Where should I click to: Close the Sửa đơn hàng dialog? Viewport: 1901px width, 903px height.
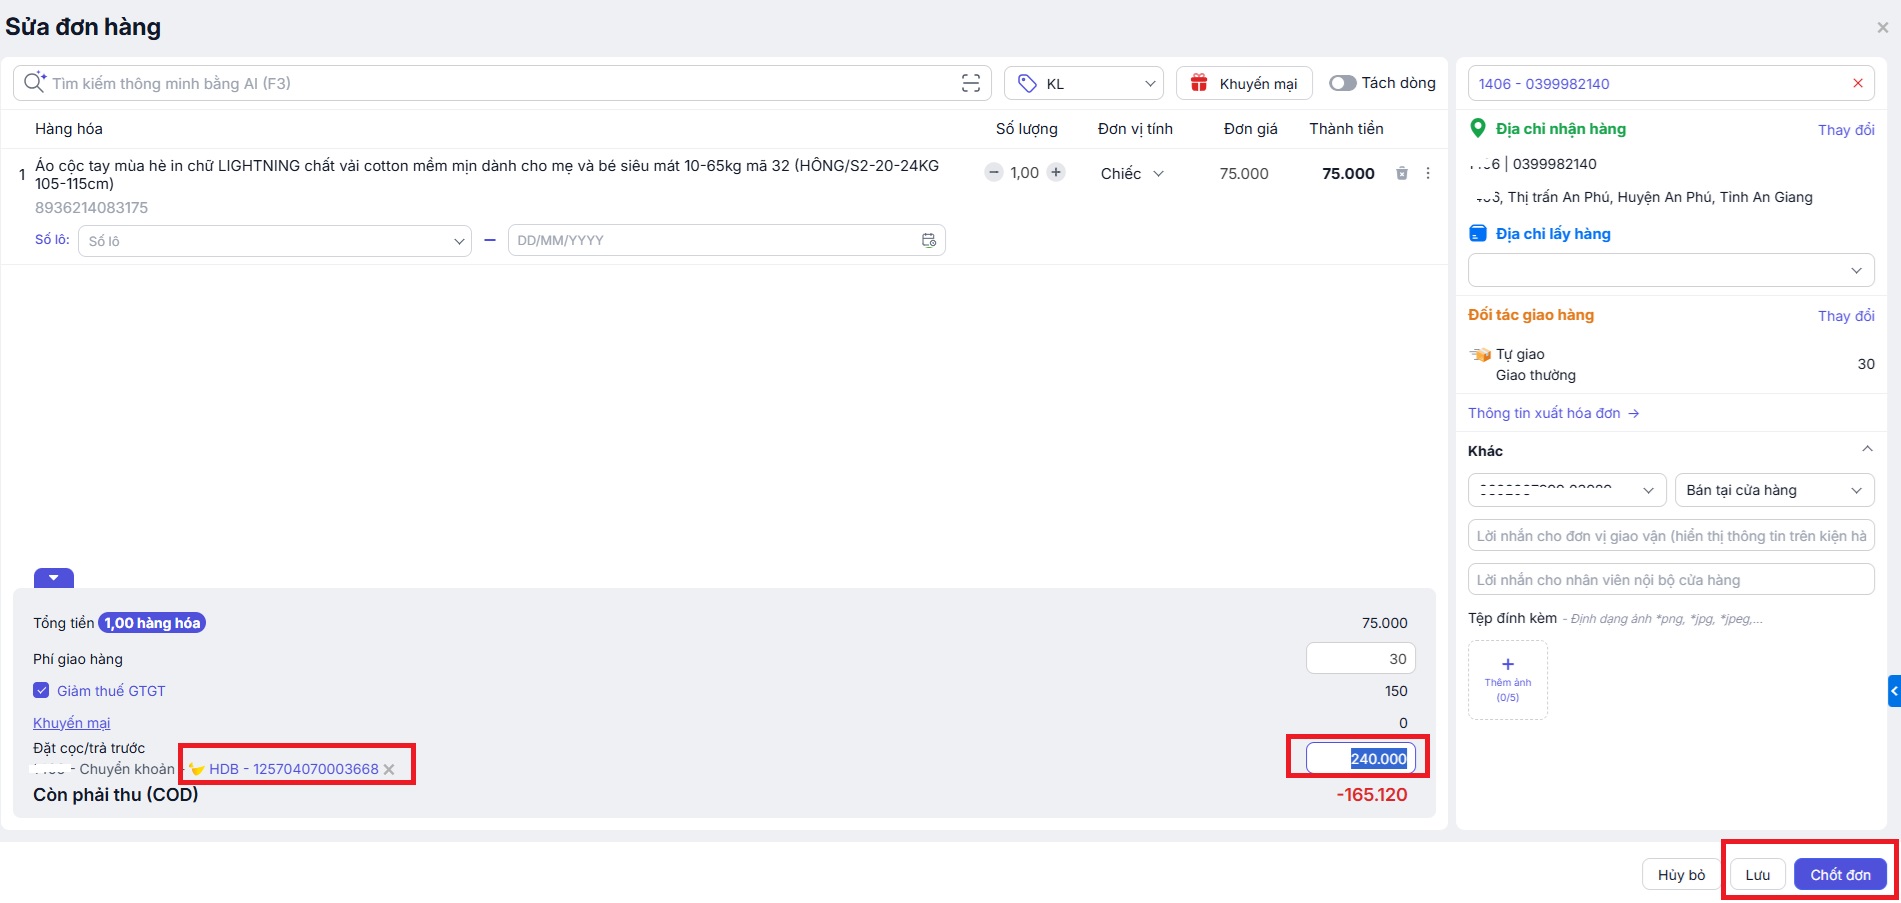[x=1883, y=27]
